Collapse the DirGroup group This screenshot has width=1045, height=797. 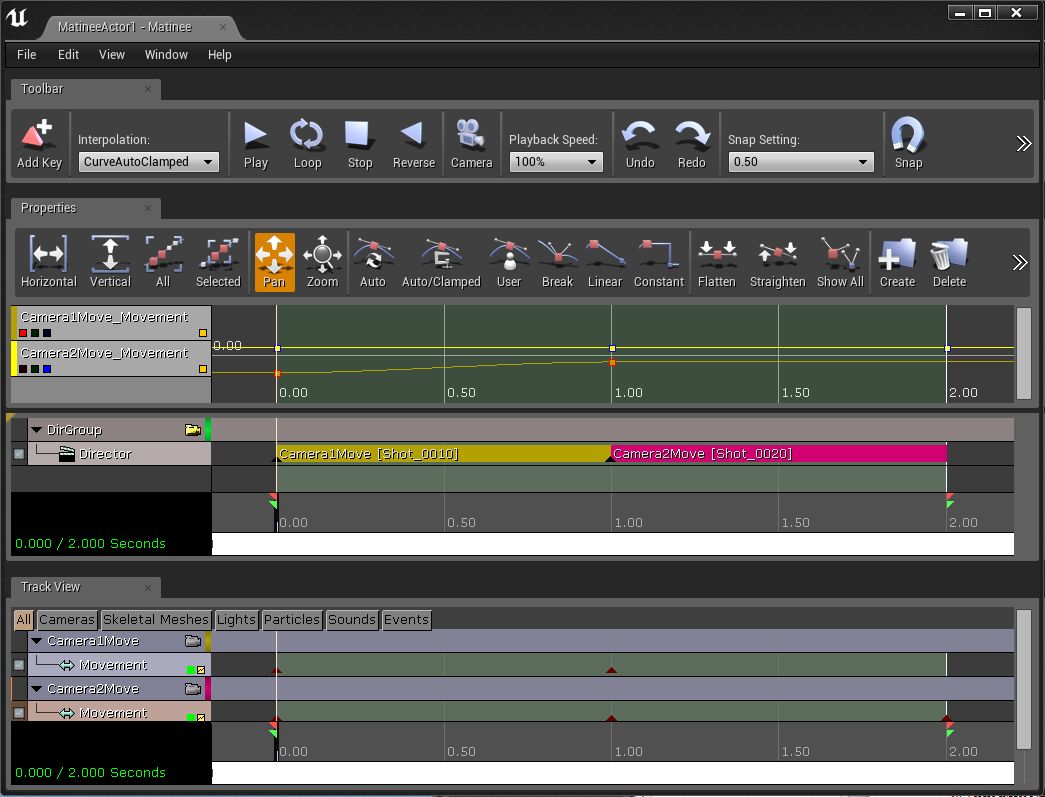point(37,430)
